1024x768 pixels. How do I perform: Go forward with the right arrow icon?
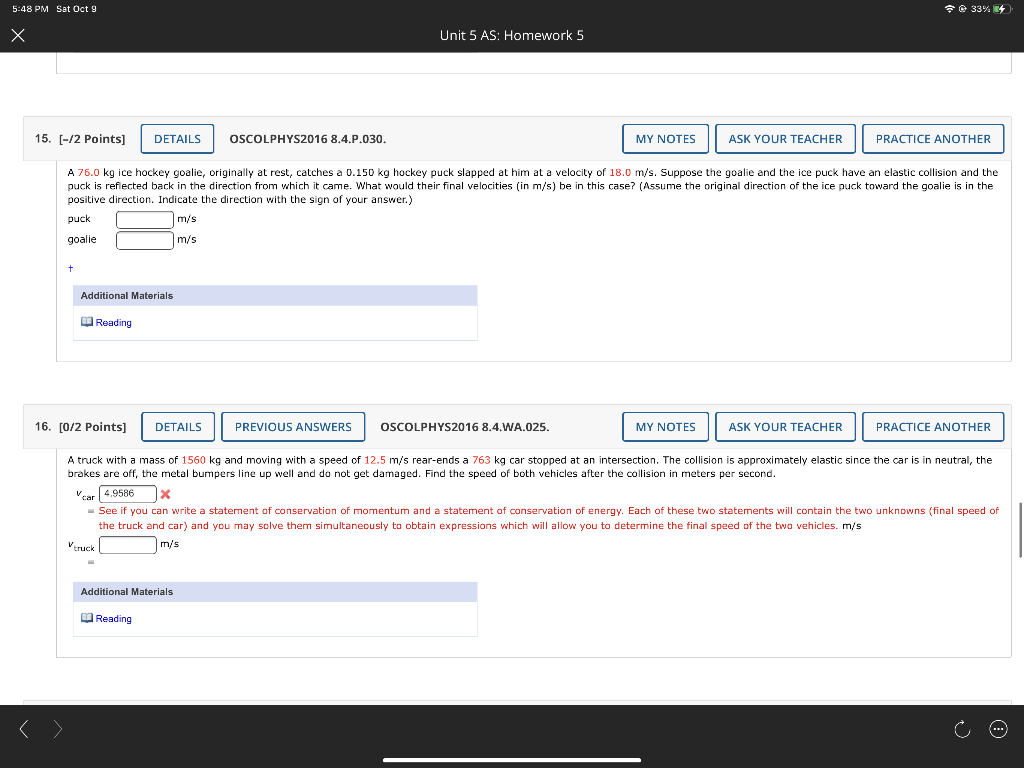pyautogui.click(x=58, y=729)
